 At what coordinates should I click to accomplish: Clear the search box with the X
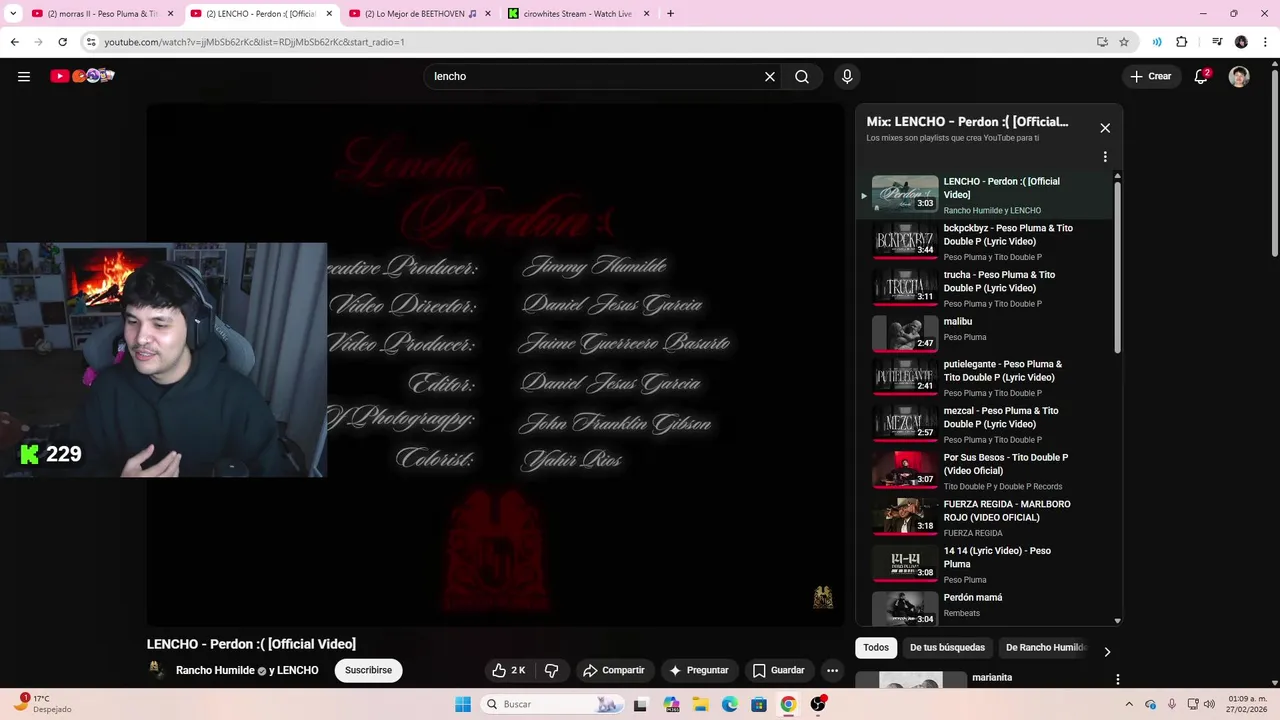(x=770, y=76)
